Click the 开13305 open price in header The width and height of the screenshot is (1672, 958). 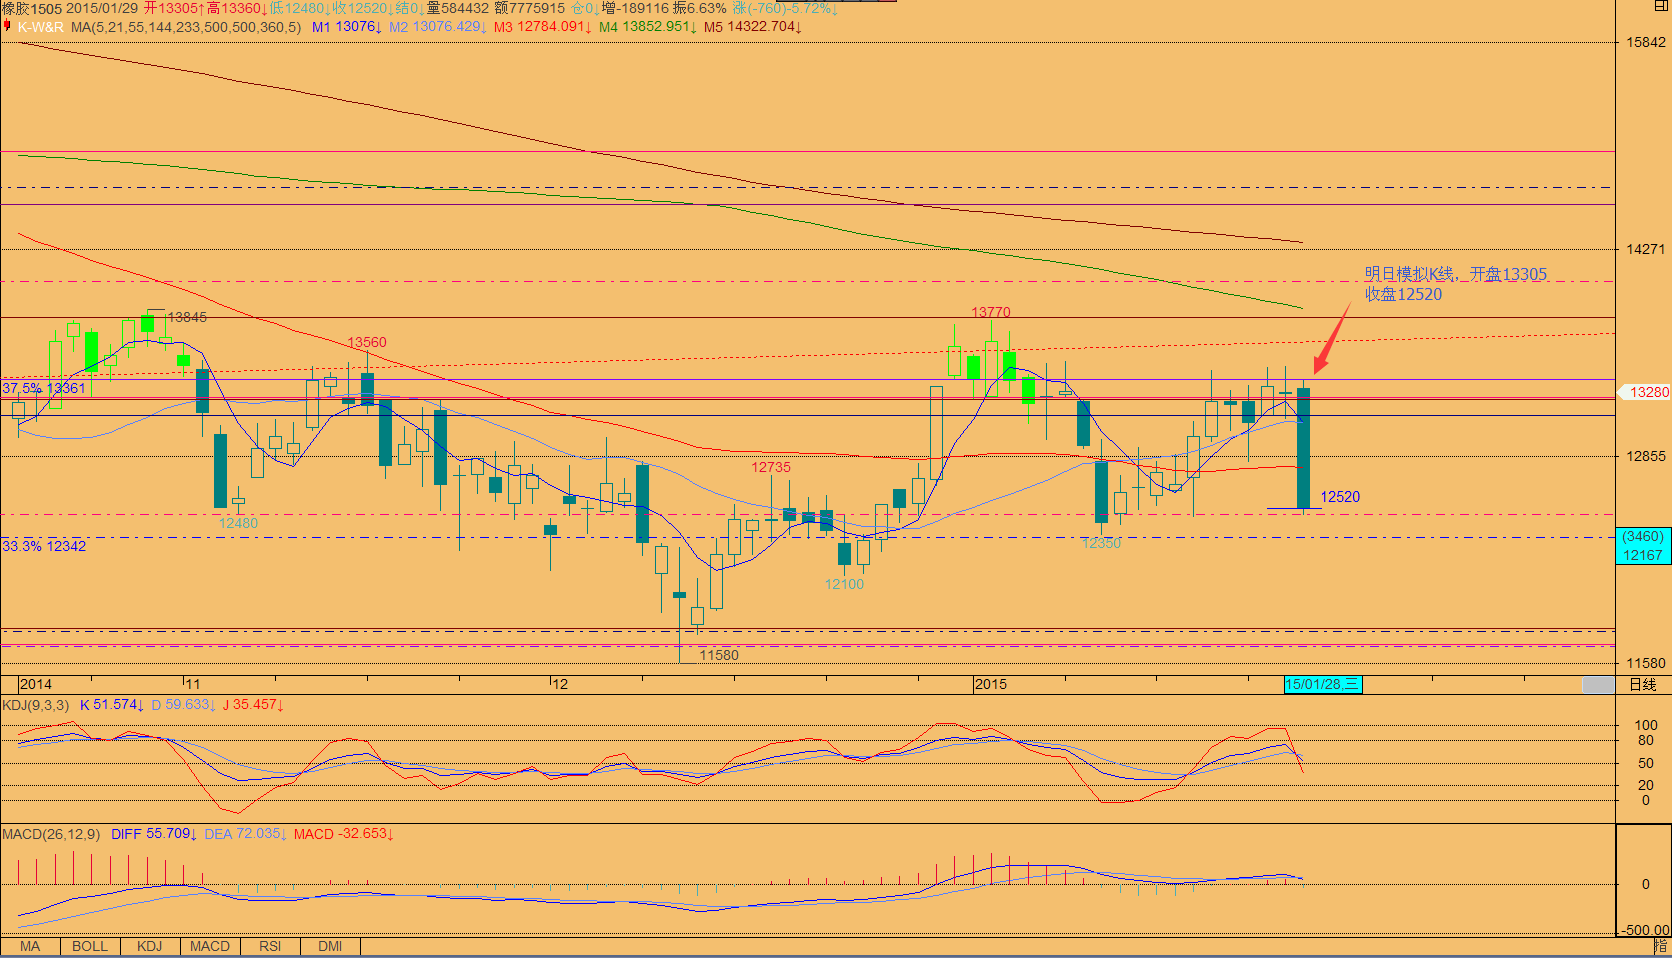[174, 8]
